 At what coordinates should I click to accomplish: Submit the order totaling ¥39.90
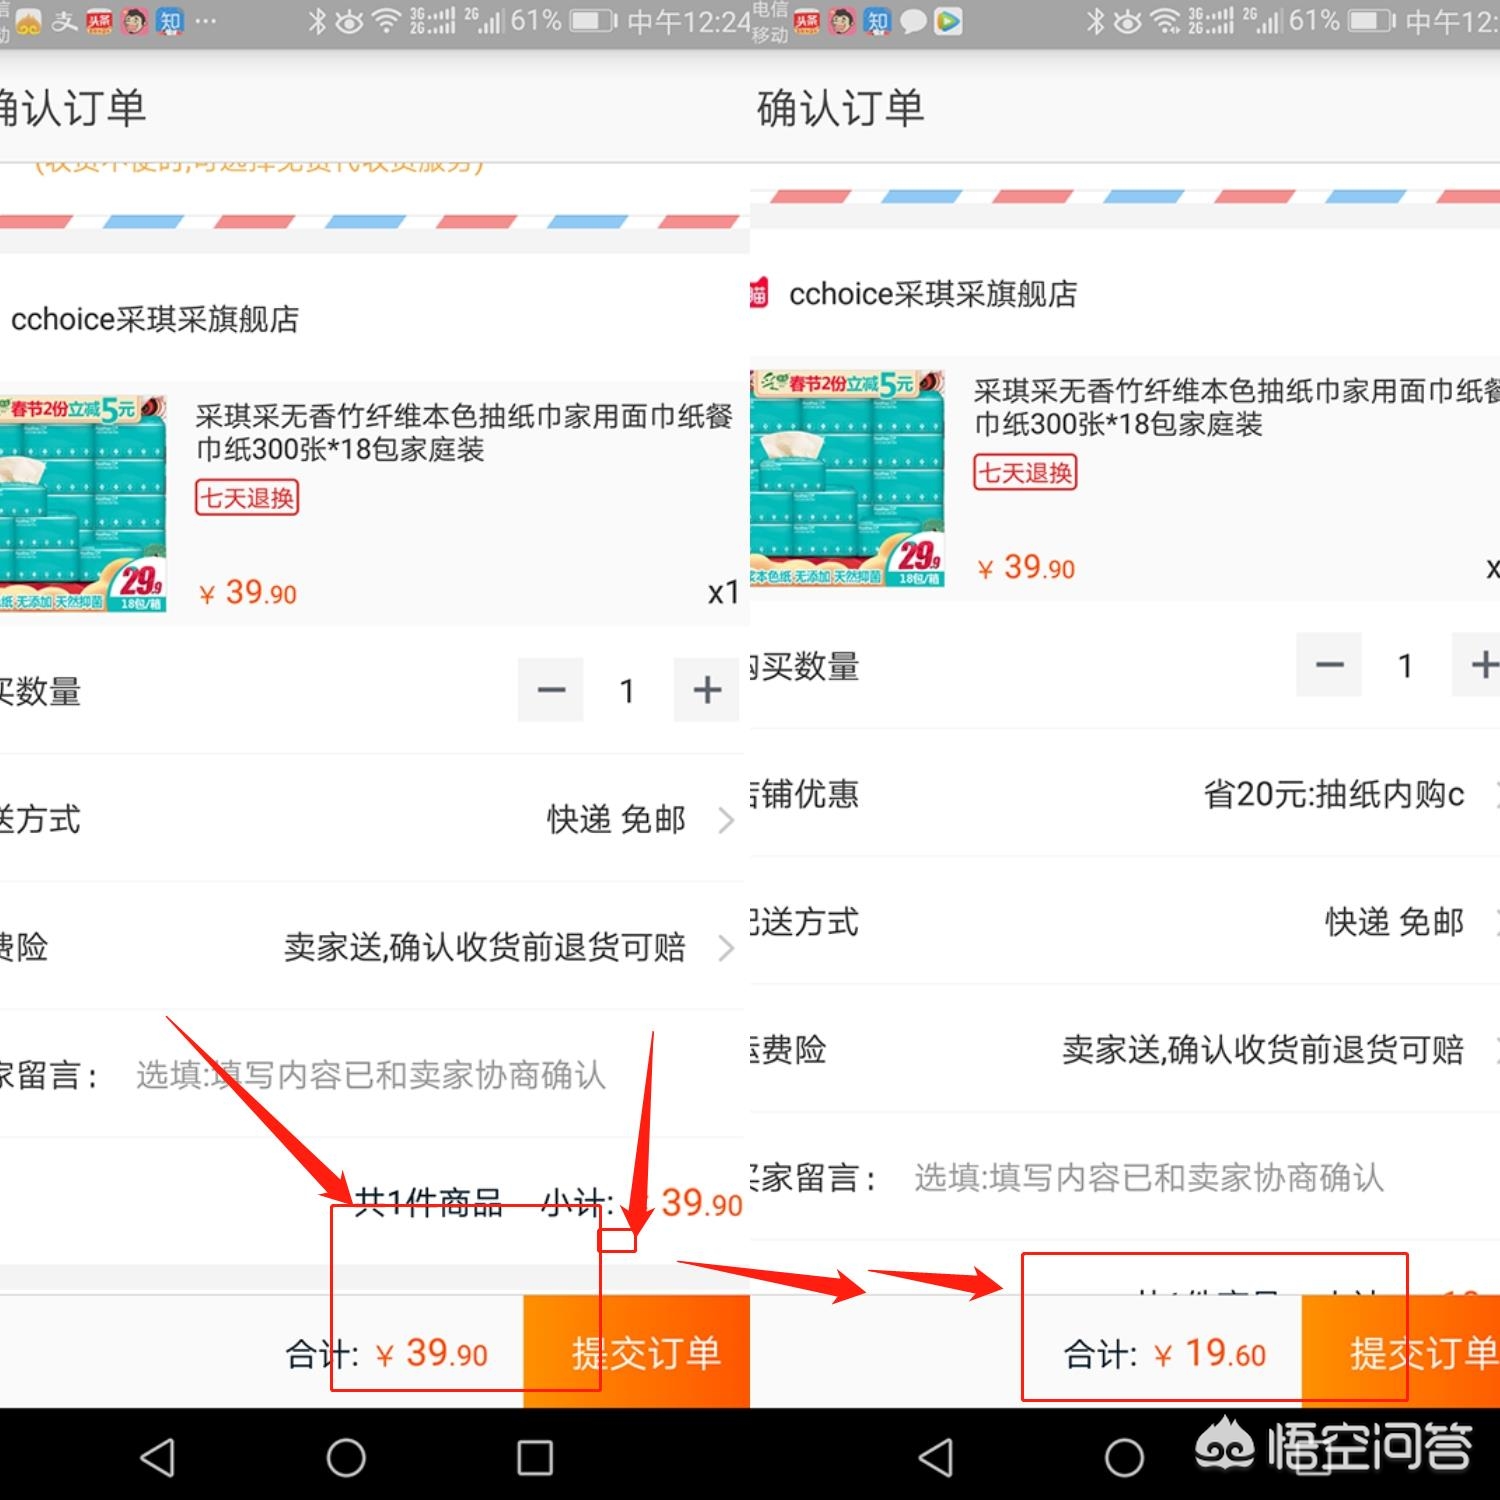[636, 1352]
